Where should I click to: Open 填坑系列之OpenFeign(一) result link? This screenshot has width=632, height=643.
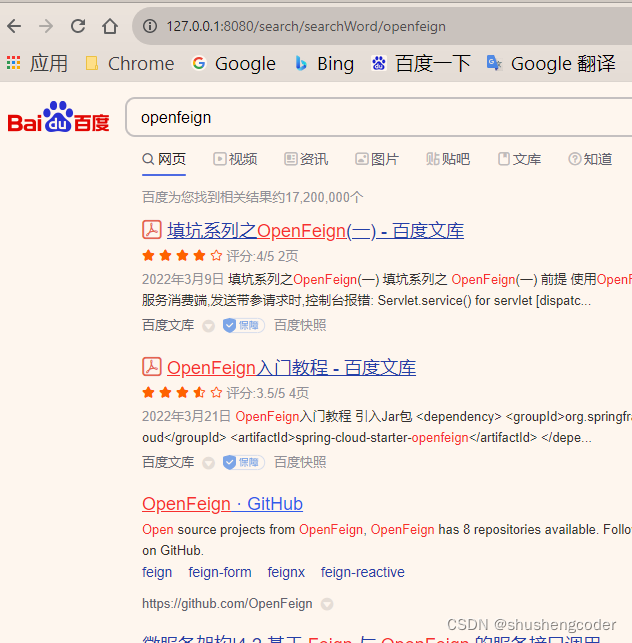click(x=315, y=230)
